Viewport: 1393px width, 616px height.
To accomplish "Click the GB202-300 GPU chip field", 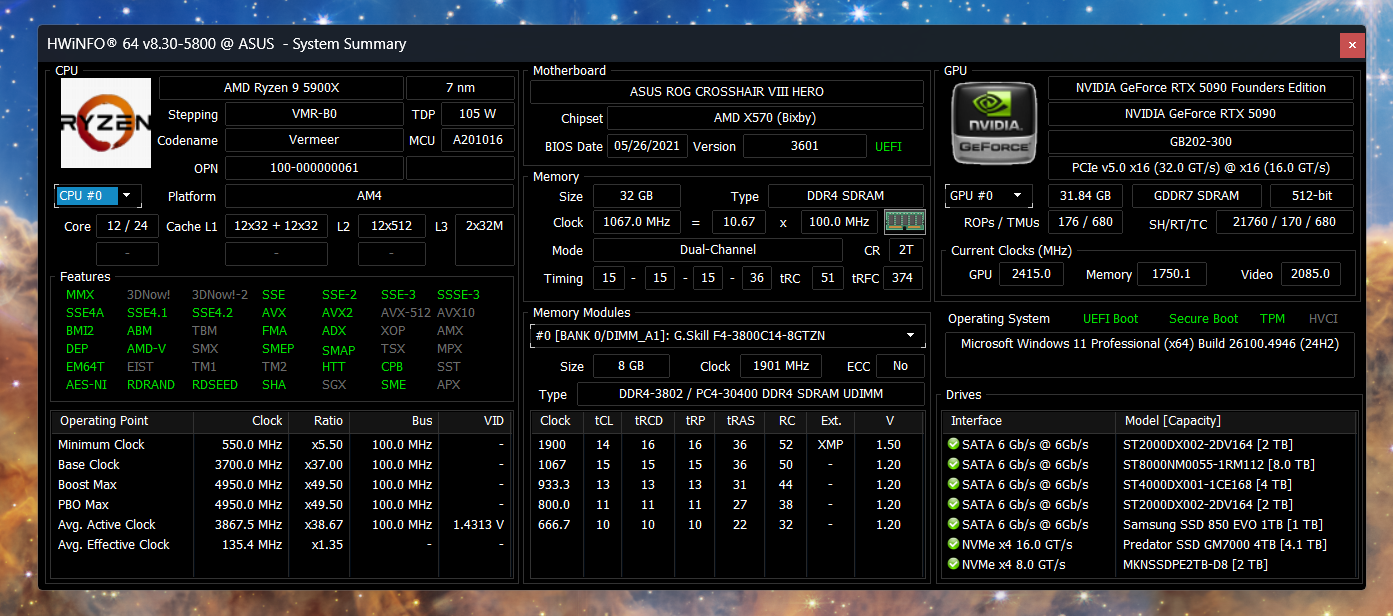I will point(1201,142).
